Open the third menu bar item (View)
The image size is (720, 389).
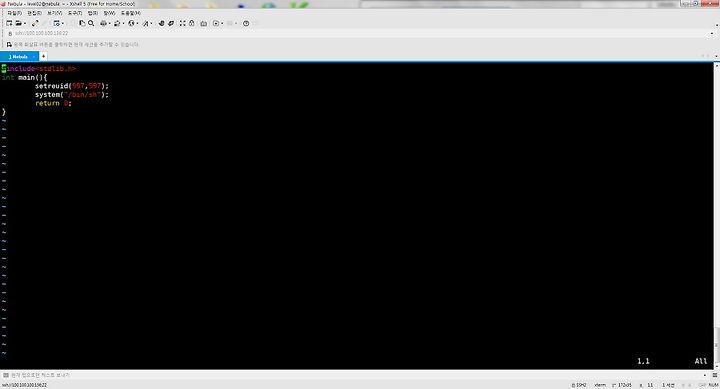point(54,13)
